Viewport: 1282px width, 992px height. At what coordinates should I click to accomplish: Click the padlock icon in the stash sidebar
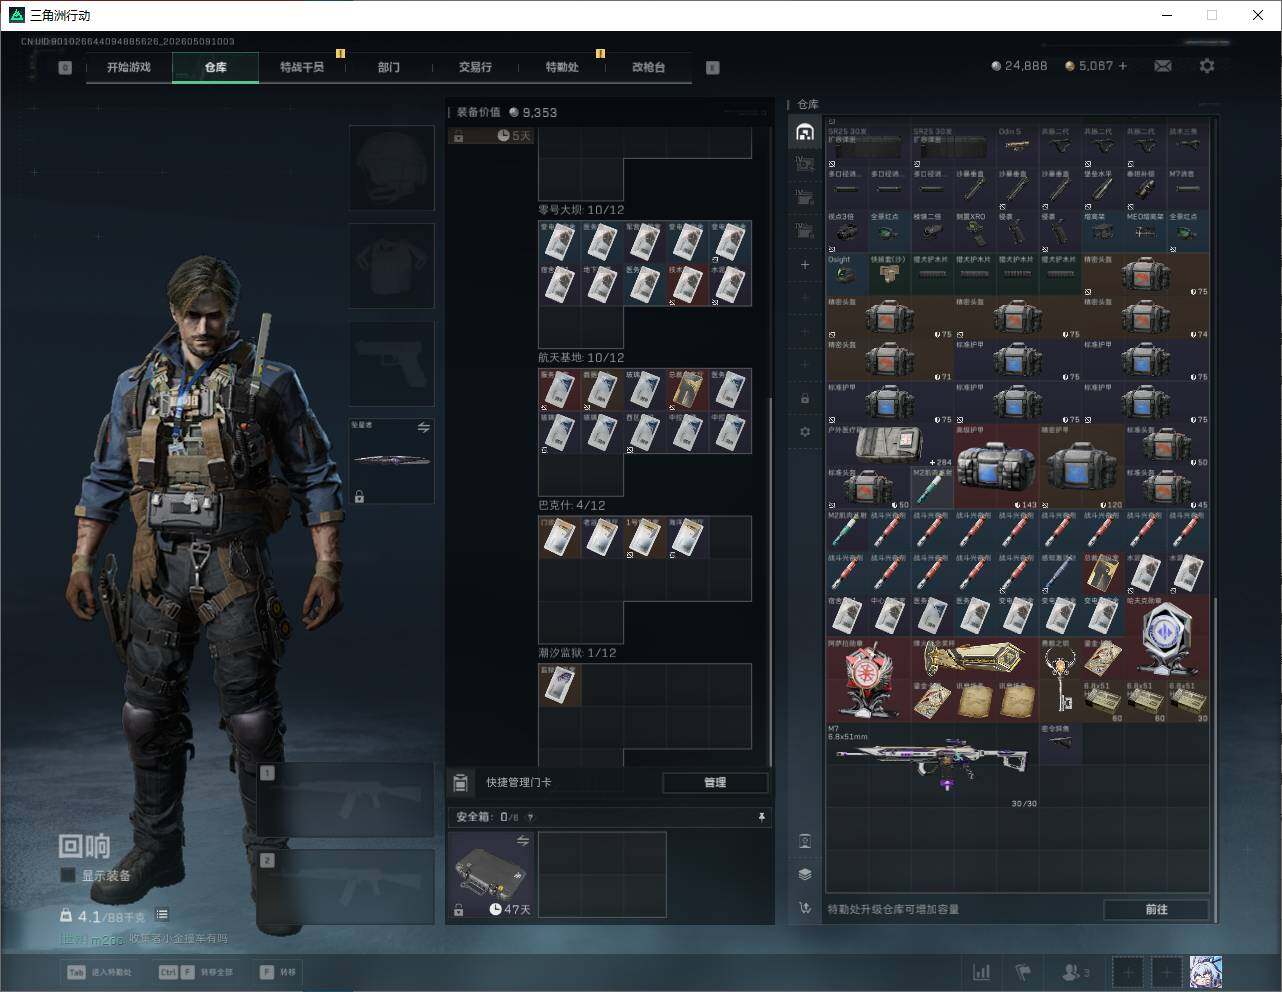pyautogui.click(x=805, y=398)
